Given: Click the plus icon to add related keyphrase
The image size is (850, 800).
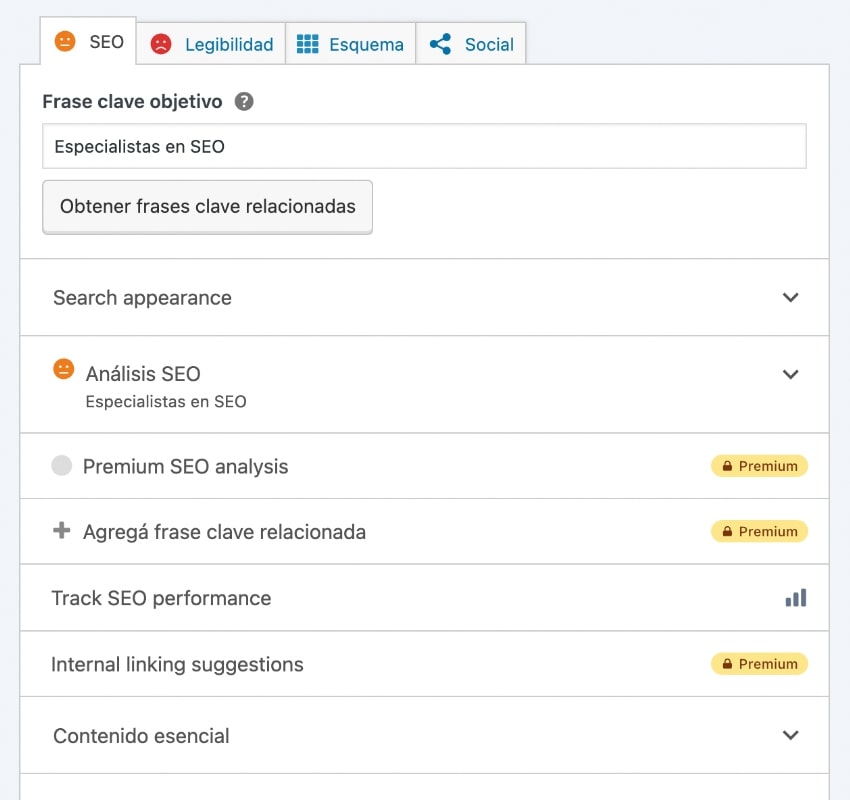Looking at the screenshot, I should (x=62, y=531).
